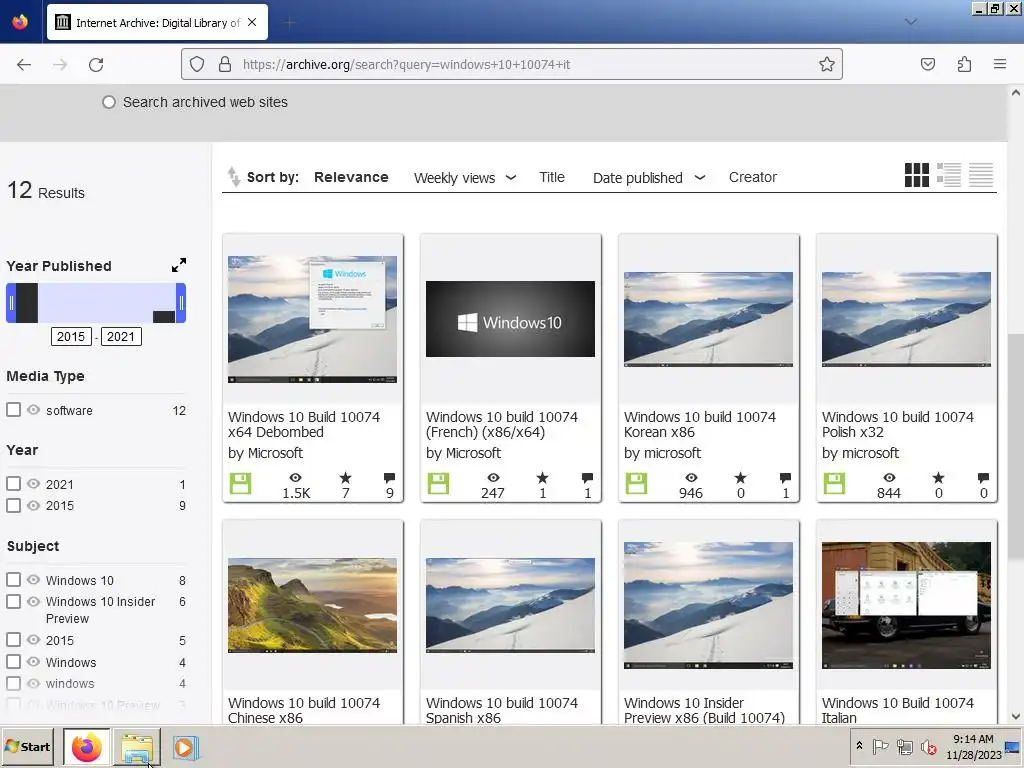The width and height of the screenshot is (1024, 768).
Task: Sort results by Title
Action: (x=552, y=177)
